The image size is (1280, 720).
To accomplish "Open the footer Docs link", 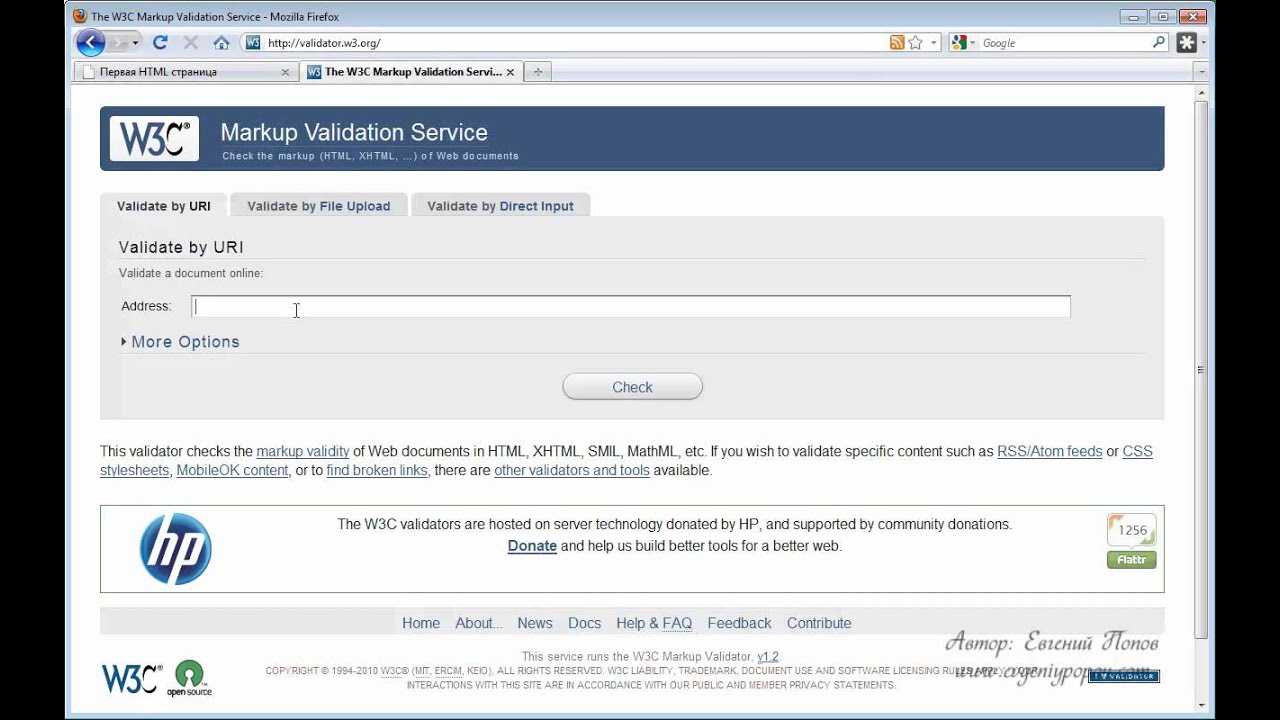I will tap(584, 623).
